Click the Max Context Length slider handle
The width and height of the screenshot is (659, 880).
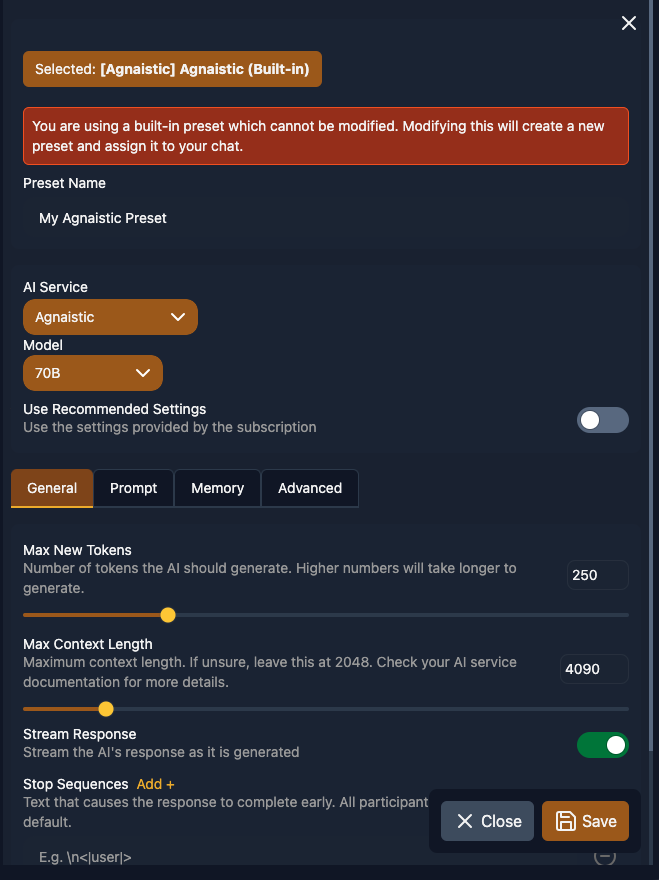pyautogui.click(x=105, y=709)
